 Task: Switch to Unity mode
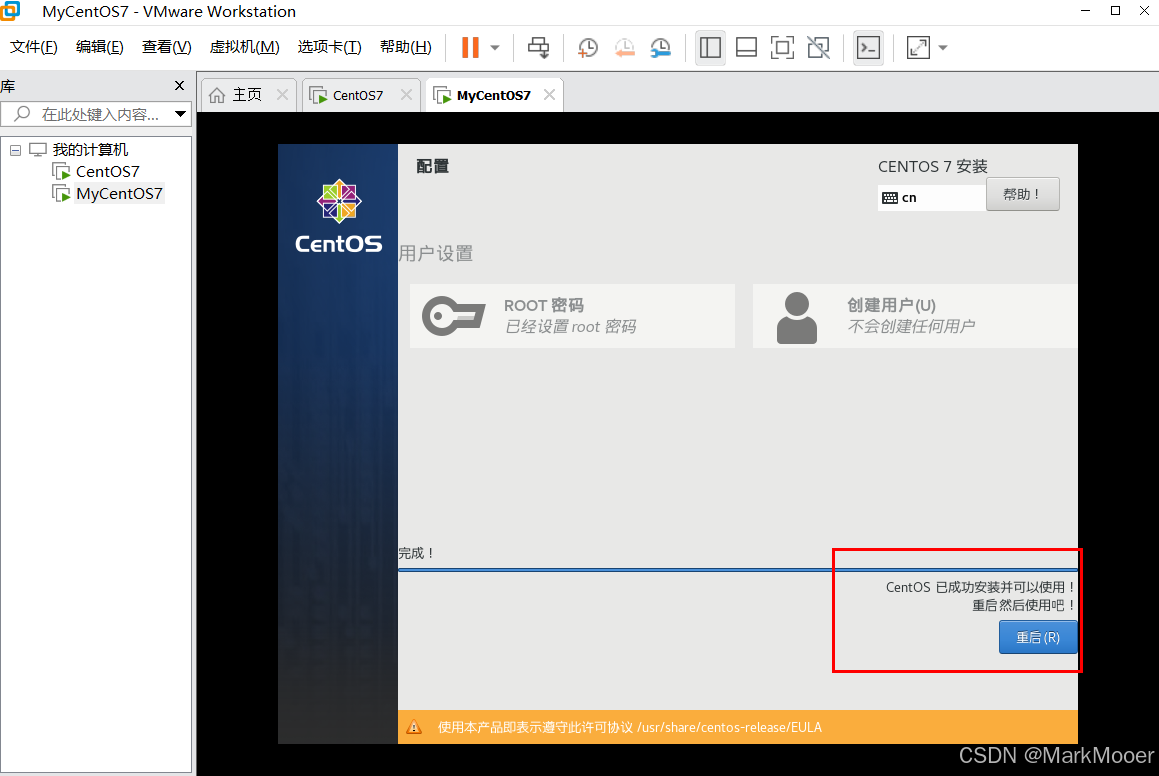coord(818,47)
